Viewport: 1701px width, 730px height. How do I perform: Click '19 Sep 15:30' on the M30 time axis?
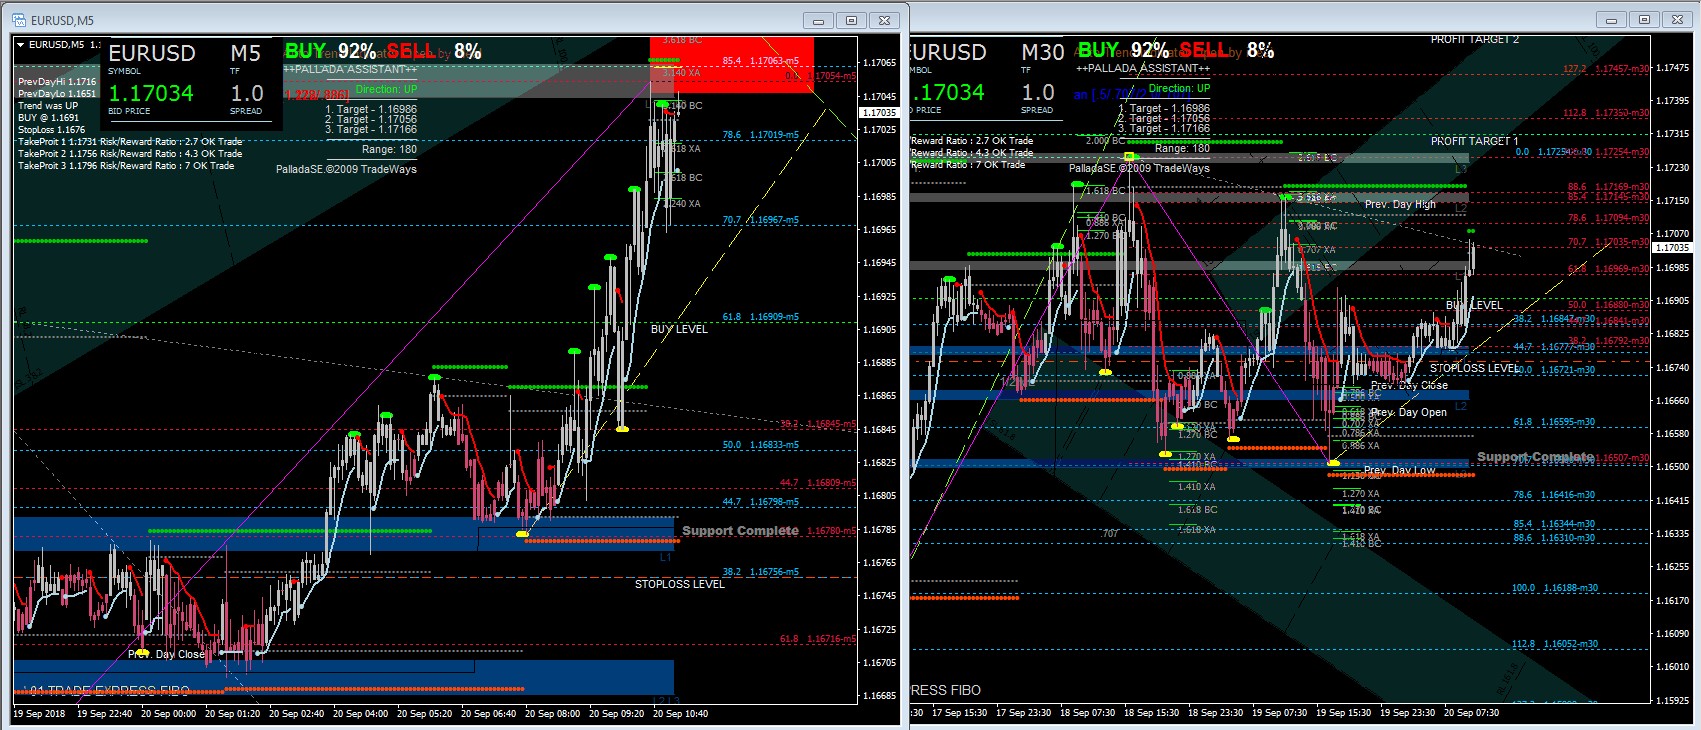pyautogui.click(x=1344, y=713)
